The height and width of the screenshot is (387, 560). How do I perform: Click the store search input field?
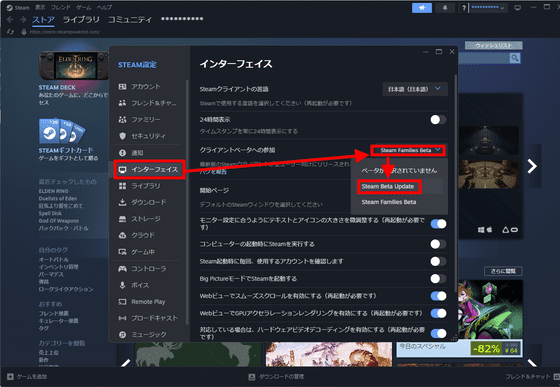tap(484, 58)
